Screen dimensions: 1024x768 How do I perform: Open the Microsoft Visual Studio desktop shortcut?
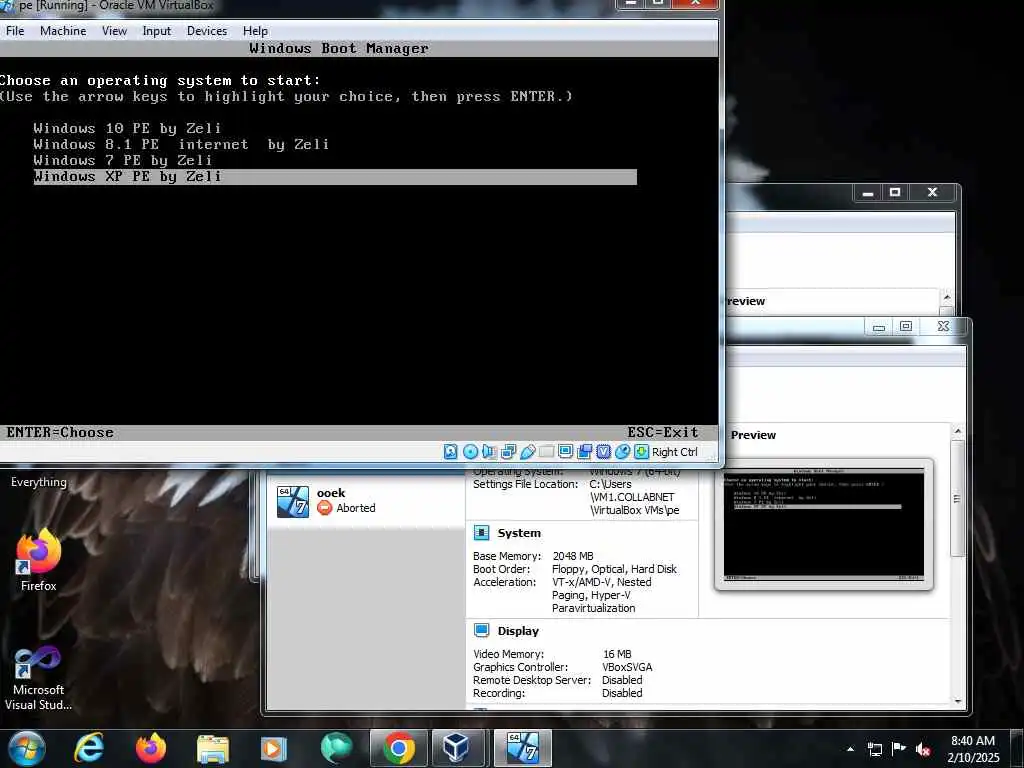pyautogui.click(x=39, y=678)
